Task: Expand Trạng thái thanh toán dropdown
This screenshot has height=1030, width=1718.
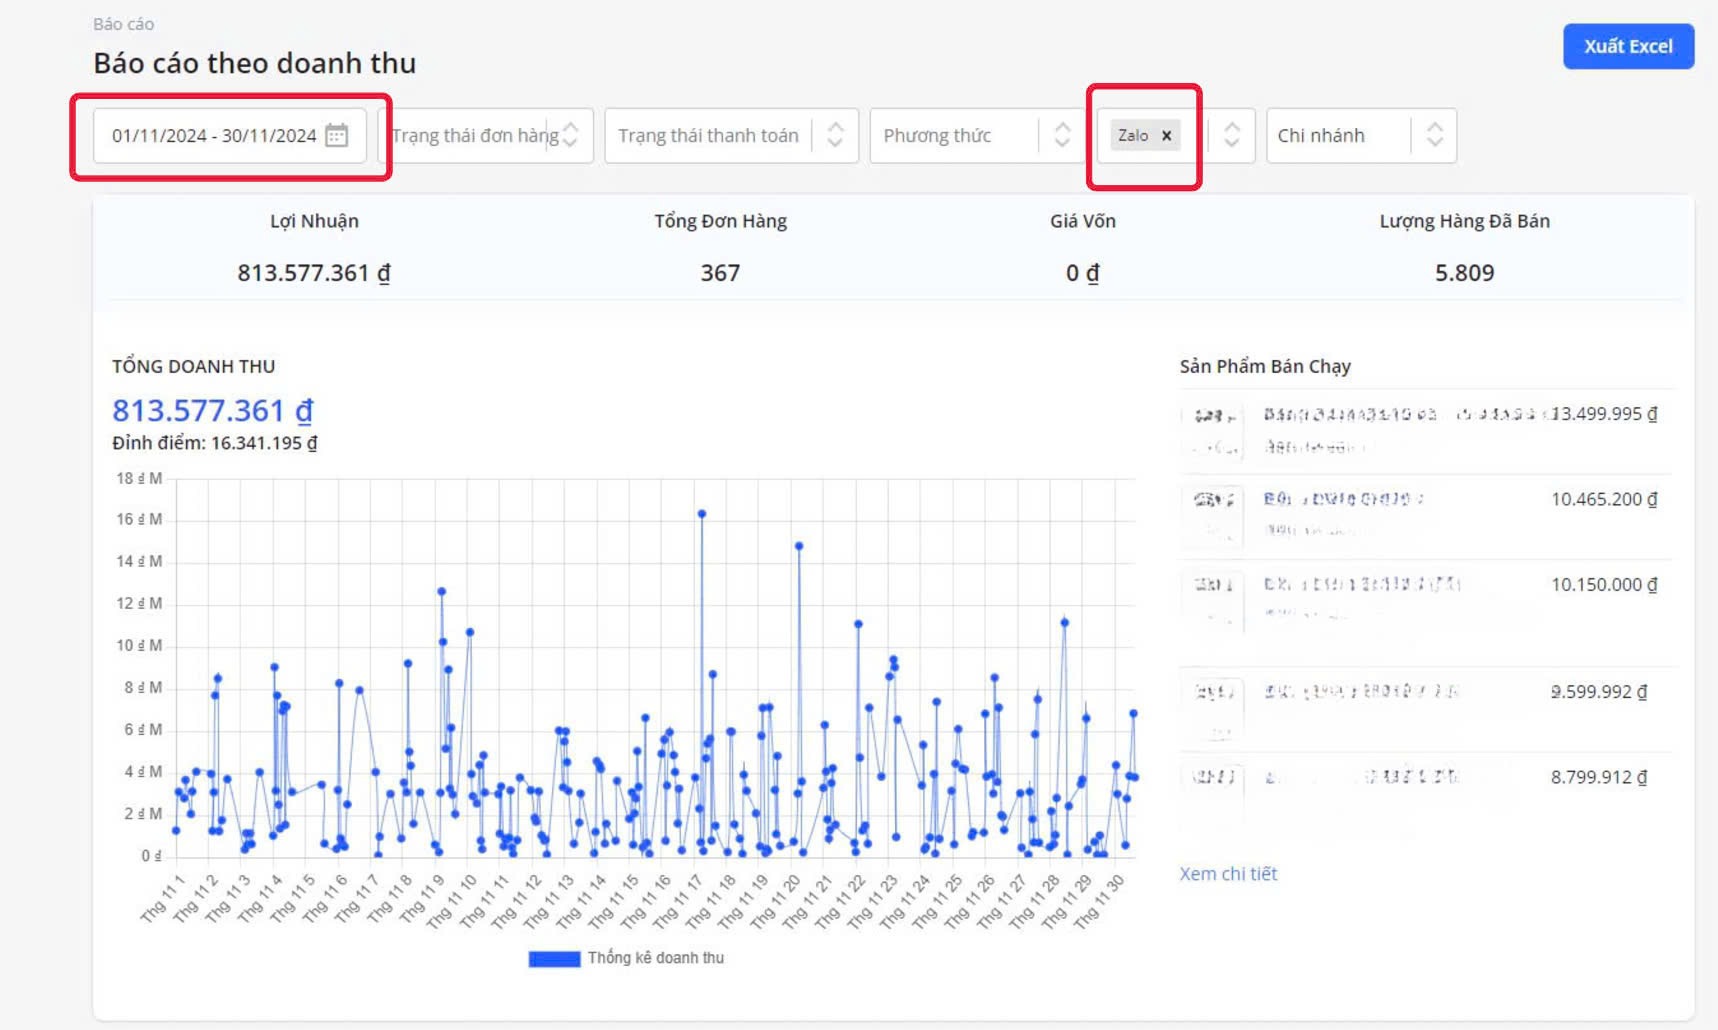Action: pos(835,135)
